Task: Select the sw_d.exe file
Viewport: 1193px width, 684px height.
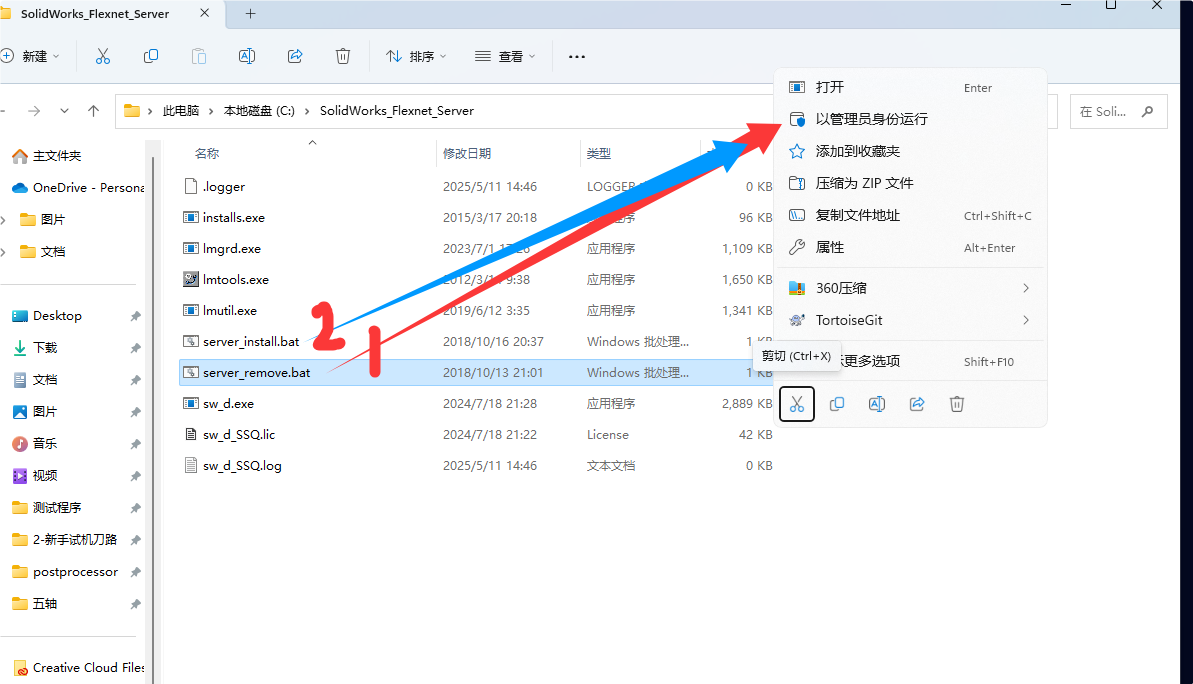Action: click(228, 404)
